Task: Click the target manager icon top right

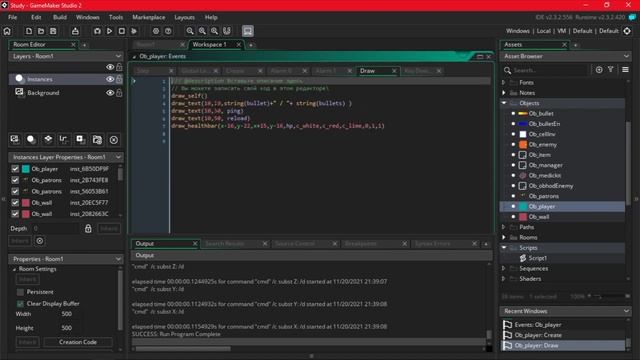Action: click(x=627, y=31)
